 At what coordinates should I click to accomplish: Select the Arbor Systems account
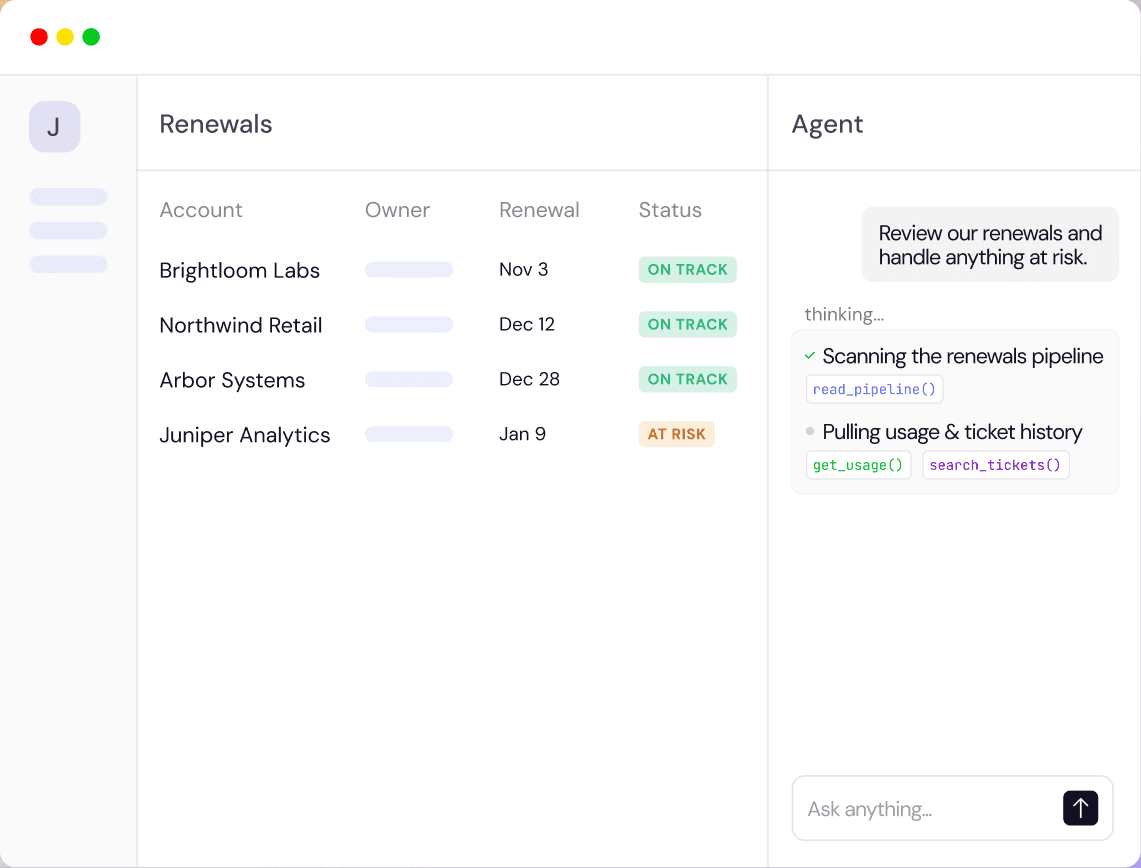(x=232, y=381)
